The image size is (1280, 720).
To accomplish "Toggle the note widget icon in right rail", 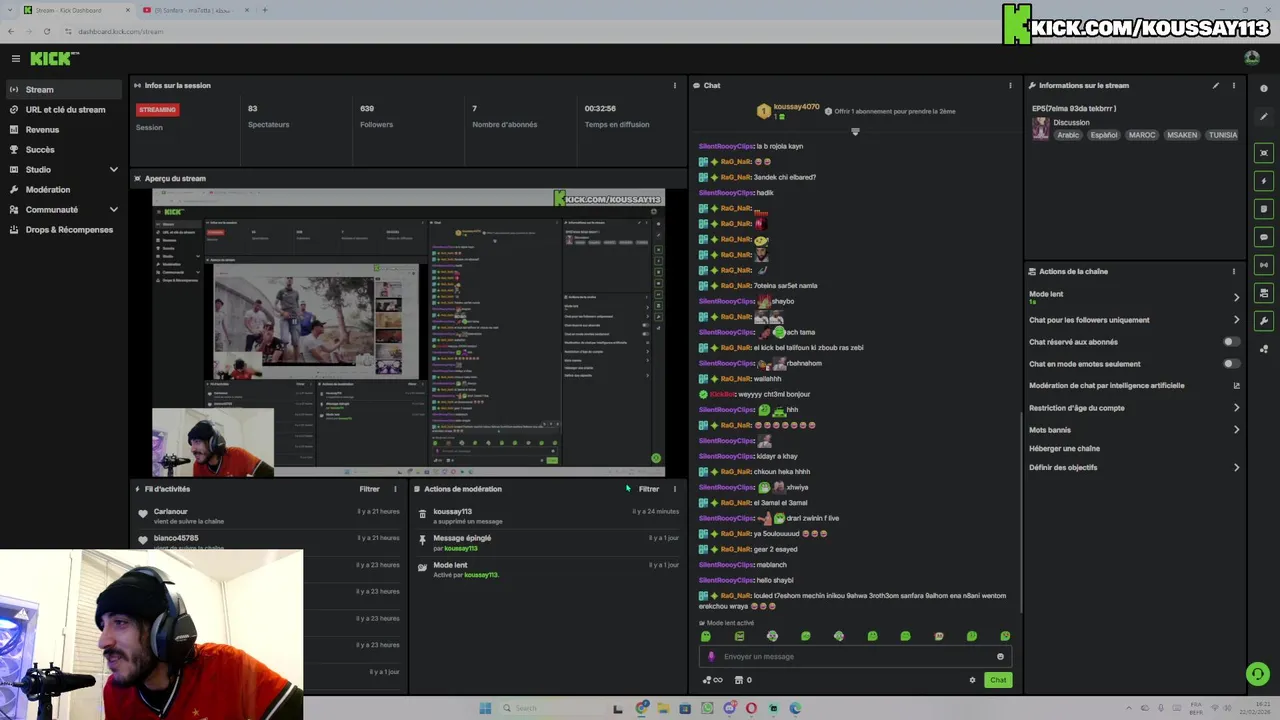I will [1264, 209].
